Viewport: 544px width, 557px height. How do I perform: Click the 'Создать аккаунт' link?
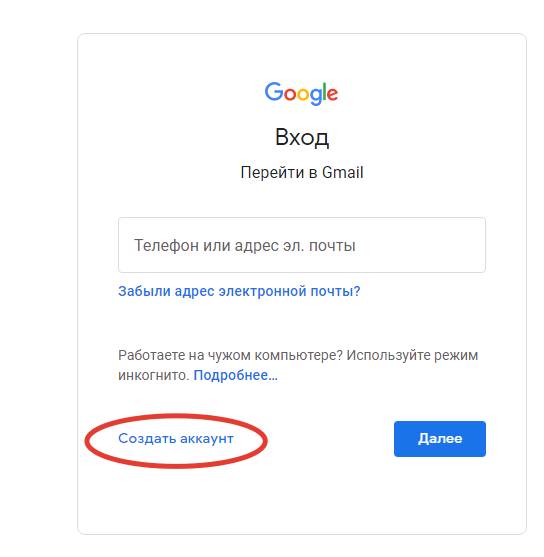point(176,439)
